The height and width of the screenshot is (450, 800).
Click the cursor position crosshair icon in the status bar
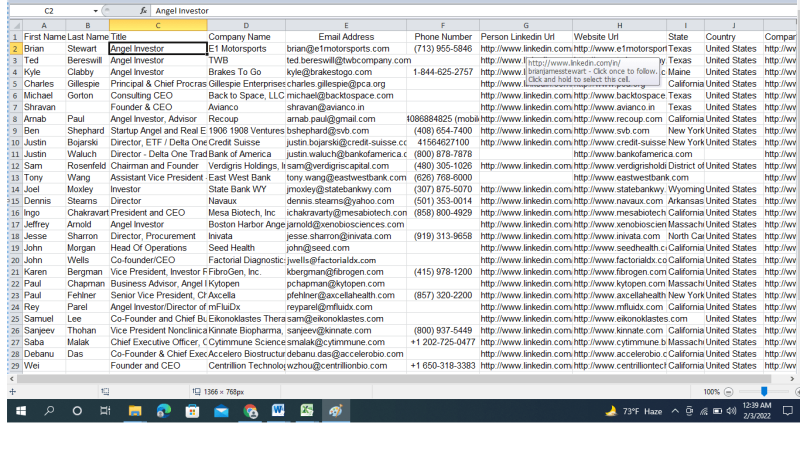(13, 392)
